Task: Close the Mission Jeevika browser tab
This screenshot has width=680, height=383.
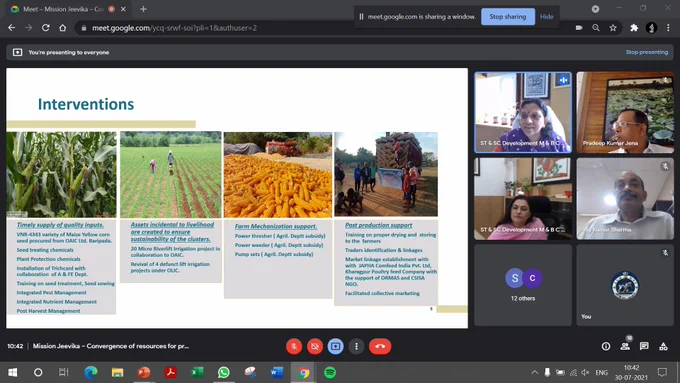Action: (x=123, y=9)
